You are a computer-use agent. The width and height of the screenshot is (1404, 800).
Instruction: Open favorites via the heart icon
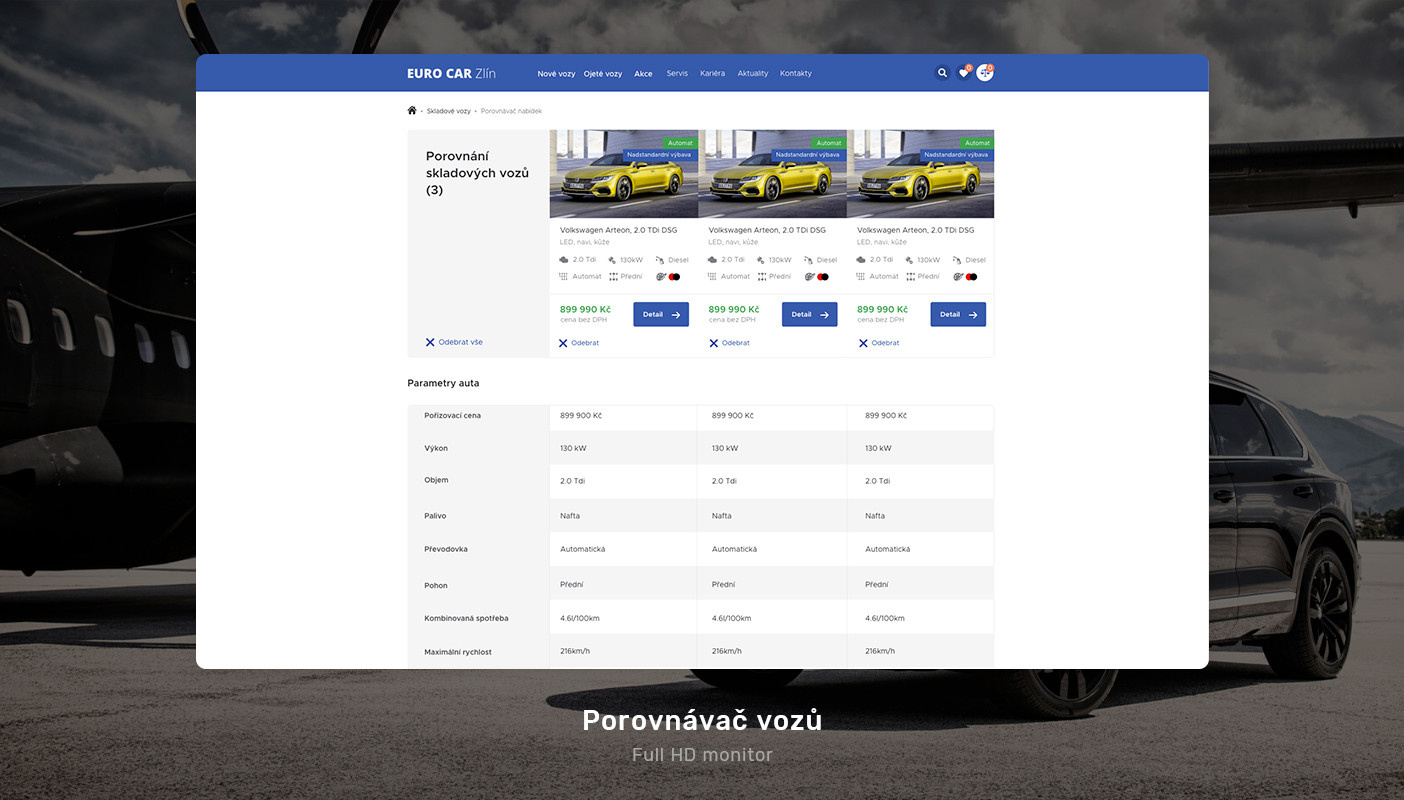coord(964,73)
